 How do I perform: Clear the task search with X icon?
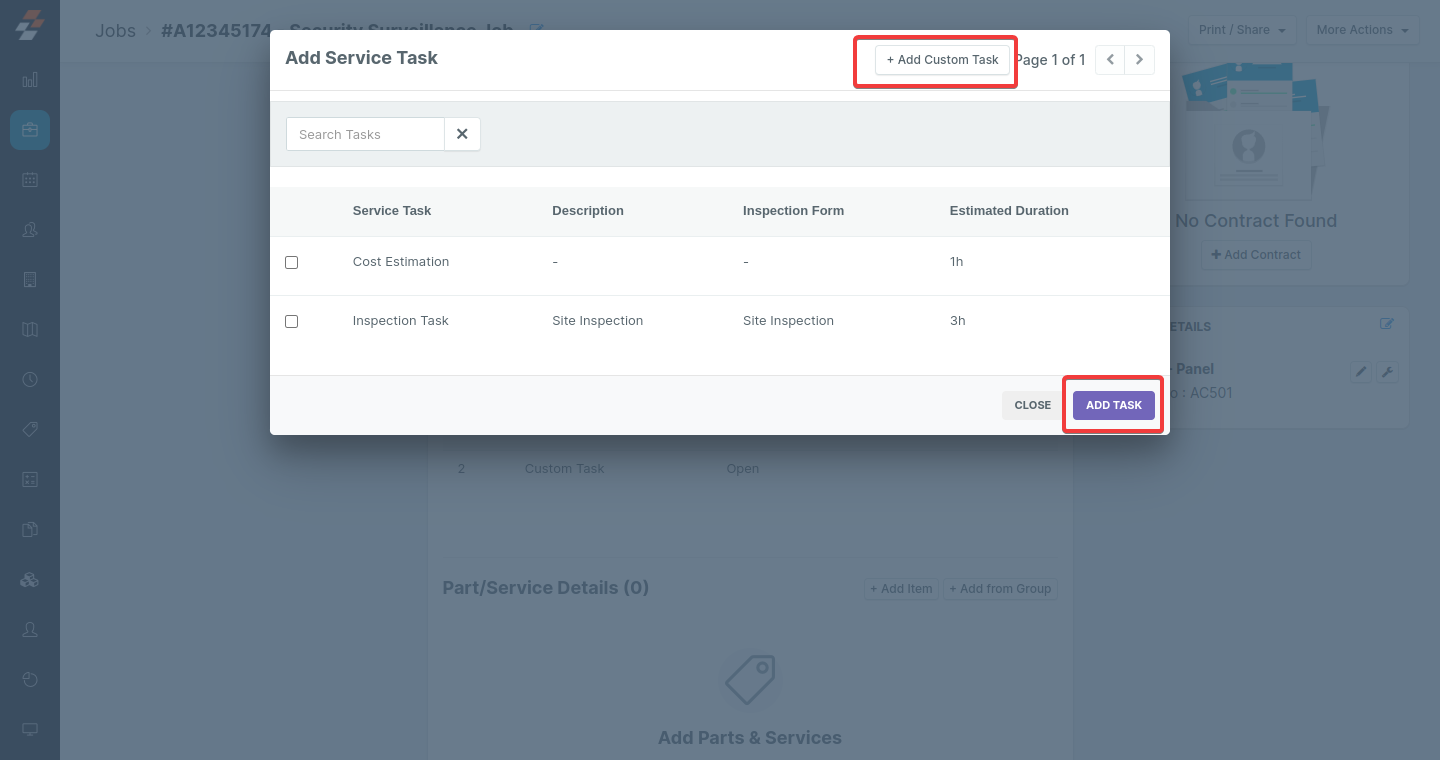pos(462,134)
